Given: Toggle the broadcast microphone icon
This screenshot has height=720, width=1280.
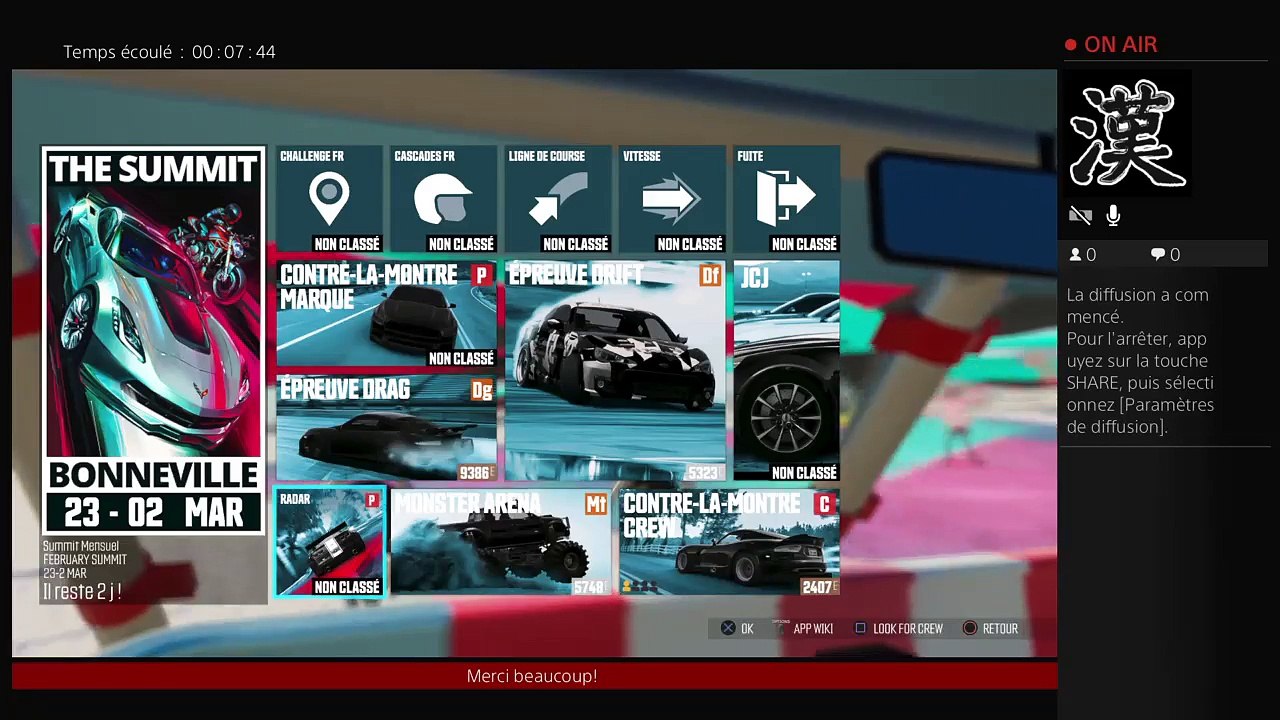Looking at the screenshot, I should (x=1113, y=215).
